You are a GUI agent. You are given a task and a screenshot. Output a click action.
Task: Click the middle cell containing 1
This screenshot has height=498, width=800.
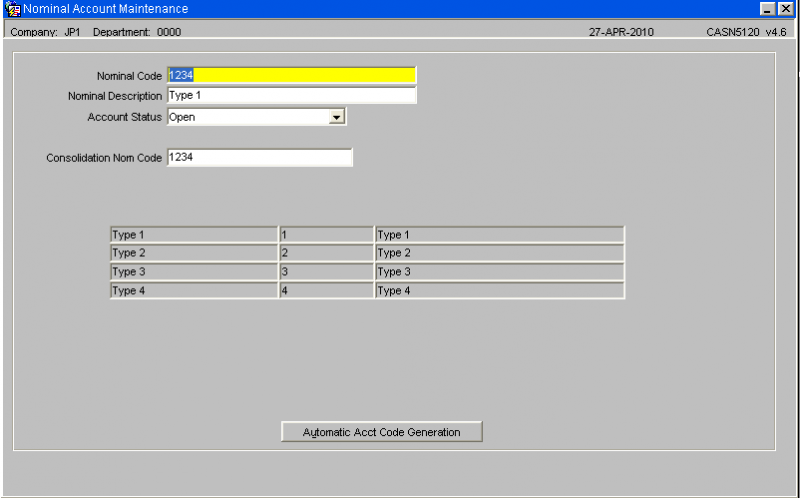pyautogui.click(x=327, y=235)
